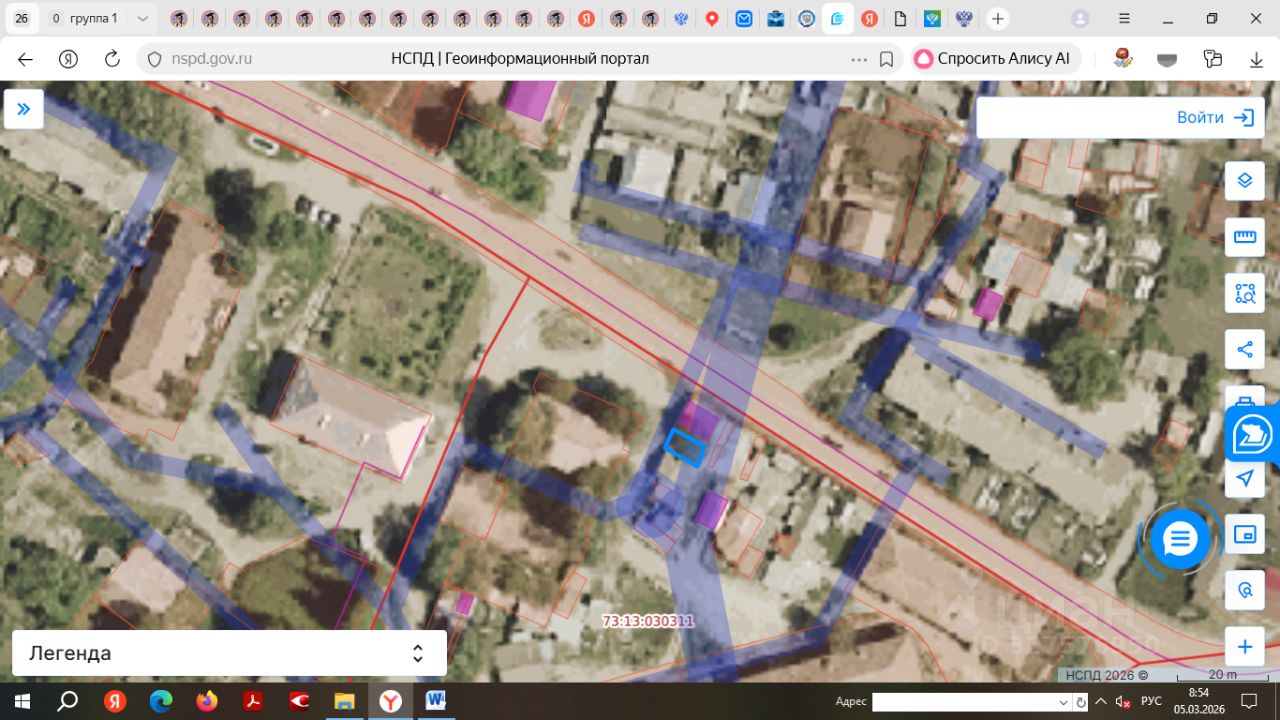Switch to the red map-pin tab
Viewport: 1280px width, 720px height.
712,19
